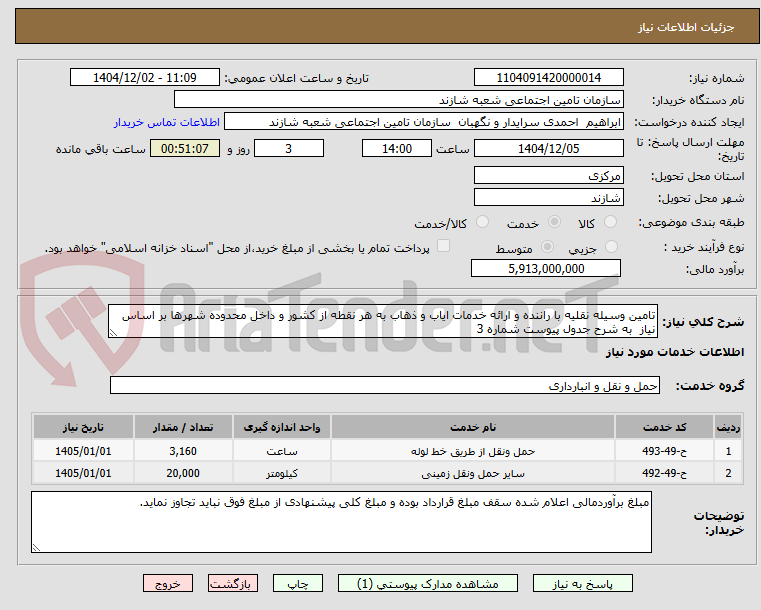Select the خدمت radio button
The image size is (761, 610).
554,222
